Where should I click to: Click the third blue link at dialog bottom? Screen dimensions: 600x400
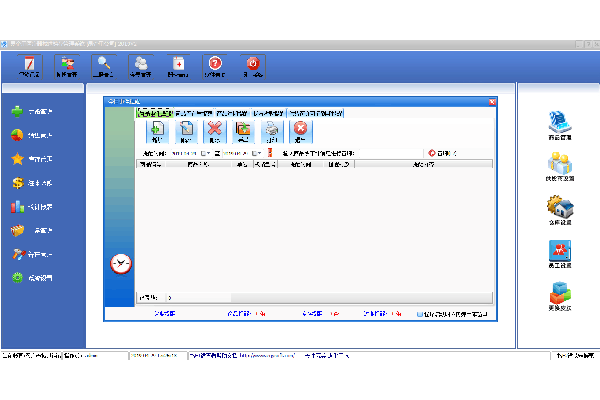click(312, 313)
